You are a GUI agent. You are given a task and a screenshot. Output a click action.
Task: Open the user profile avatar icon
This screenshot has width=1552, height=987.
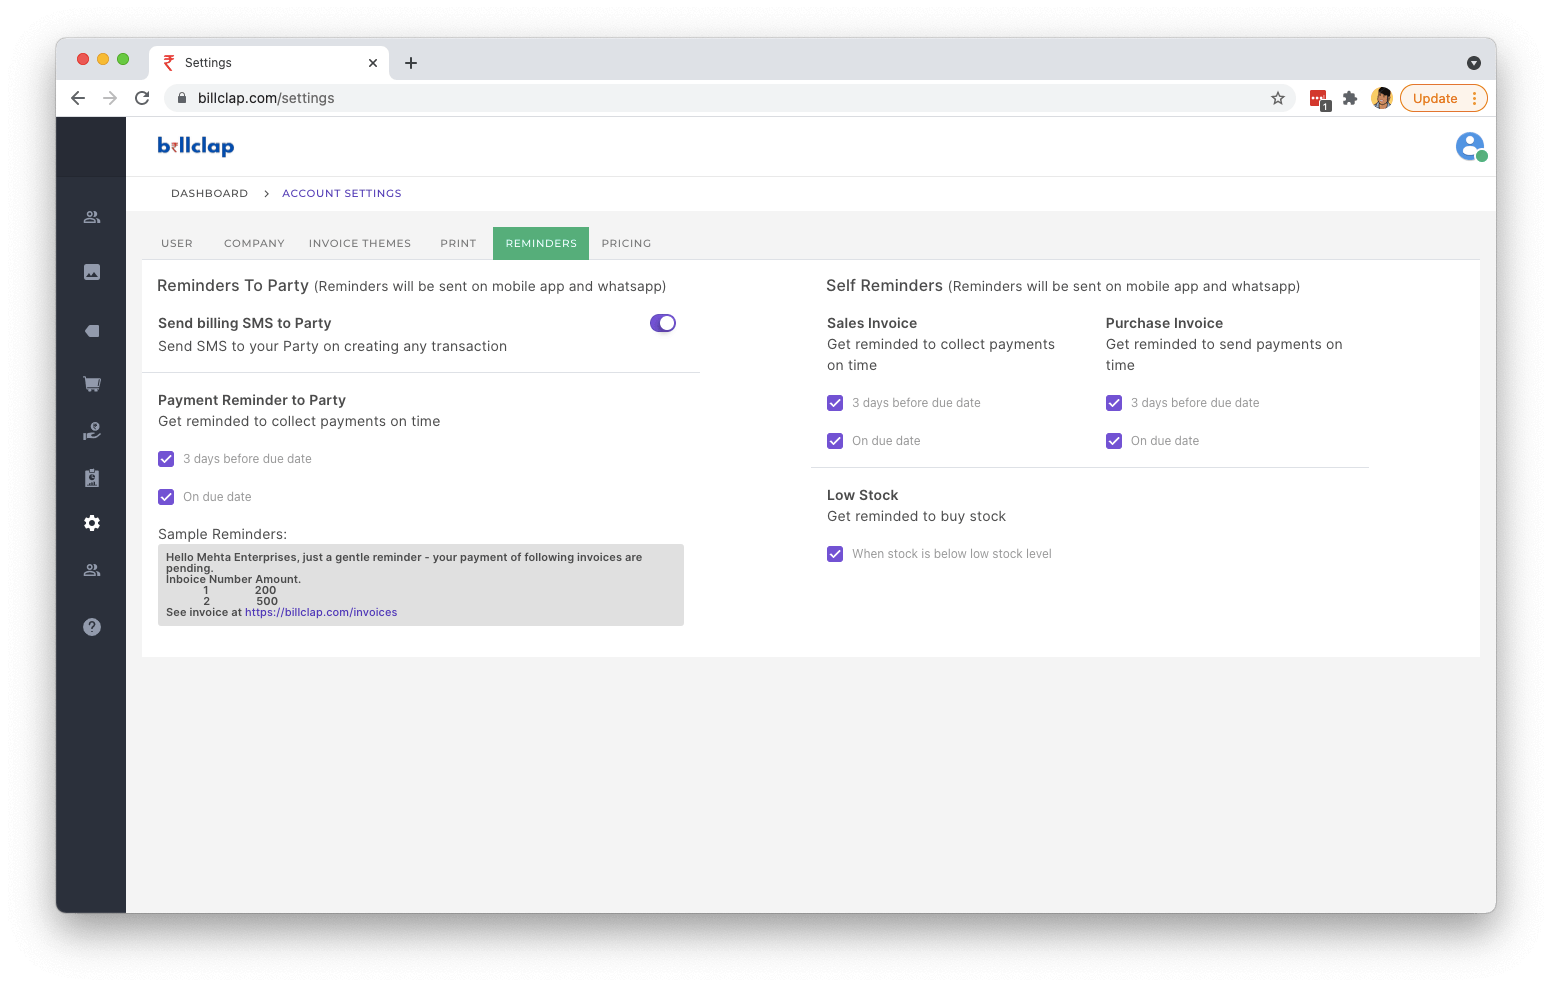pos(1470,146)
